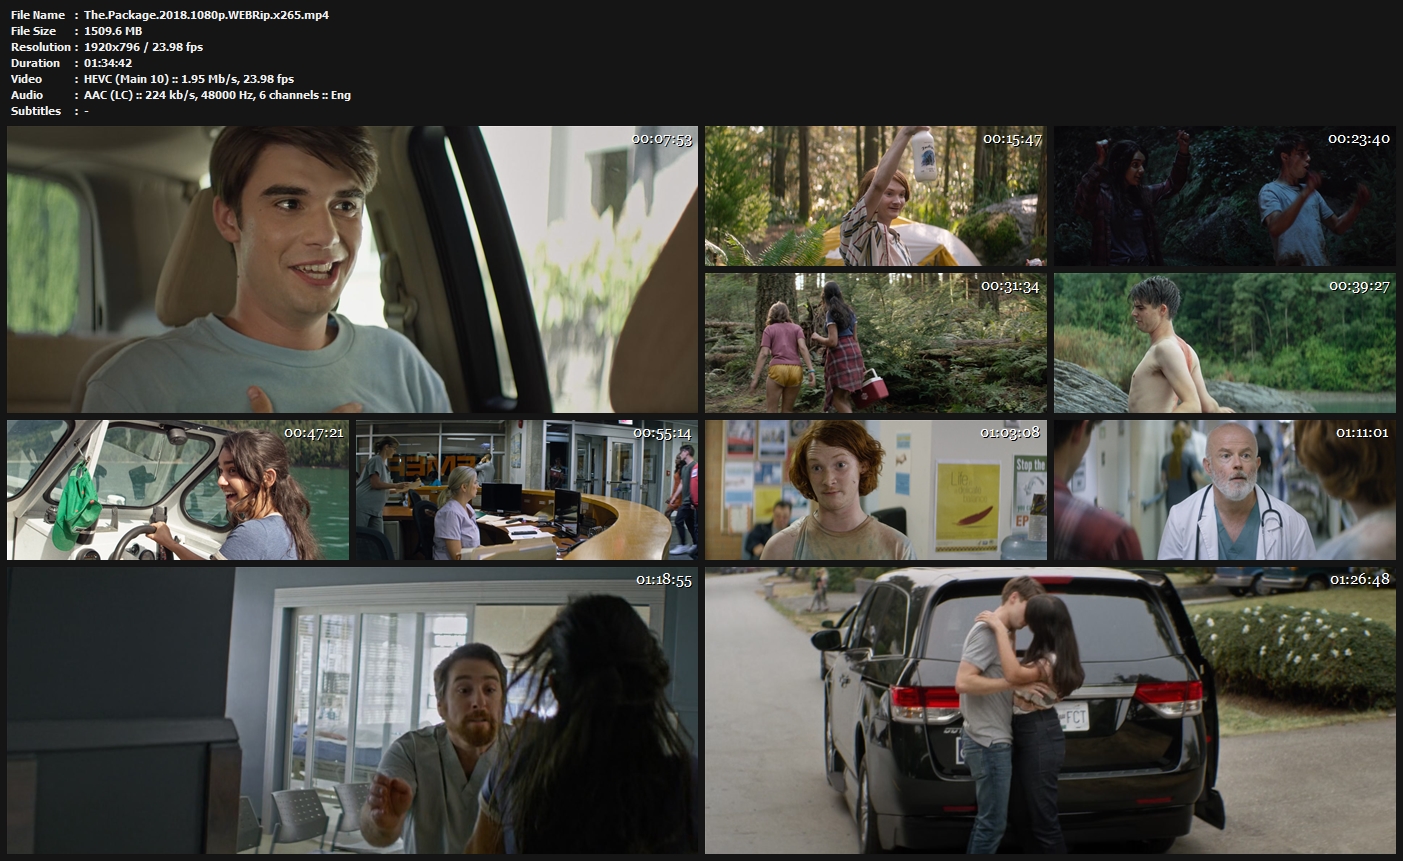Screen dimensions: 1403x861
Task: Click the 01:11:01 timestamp label
Action: [1362, 433]
